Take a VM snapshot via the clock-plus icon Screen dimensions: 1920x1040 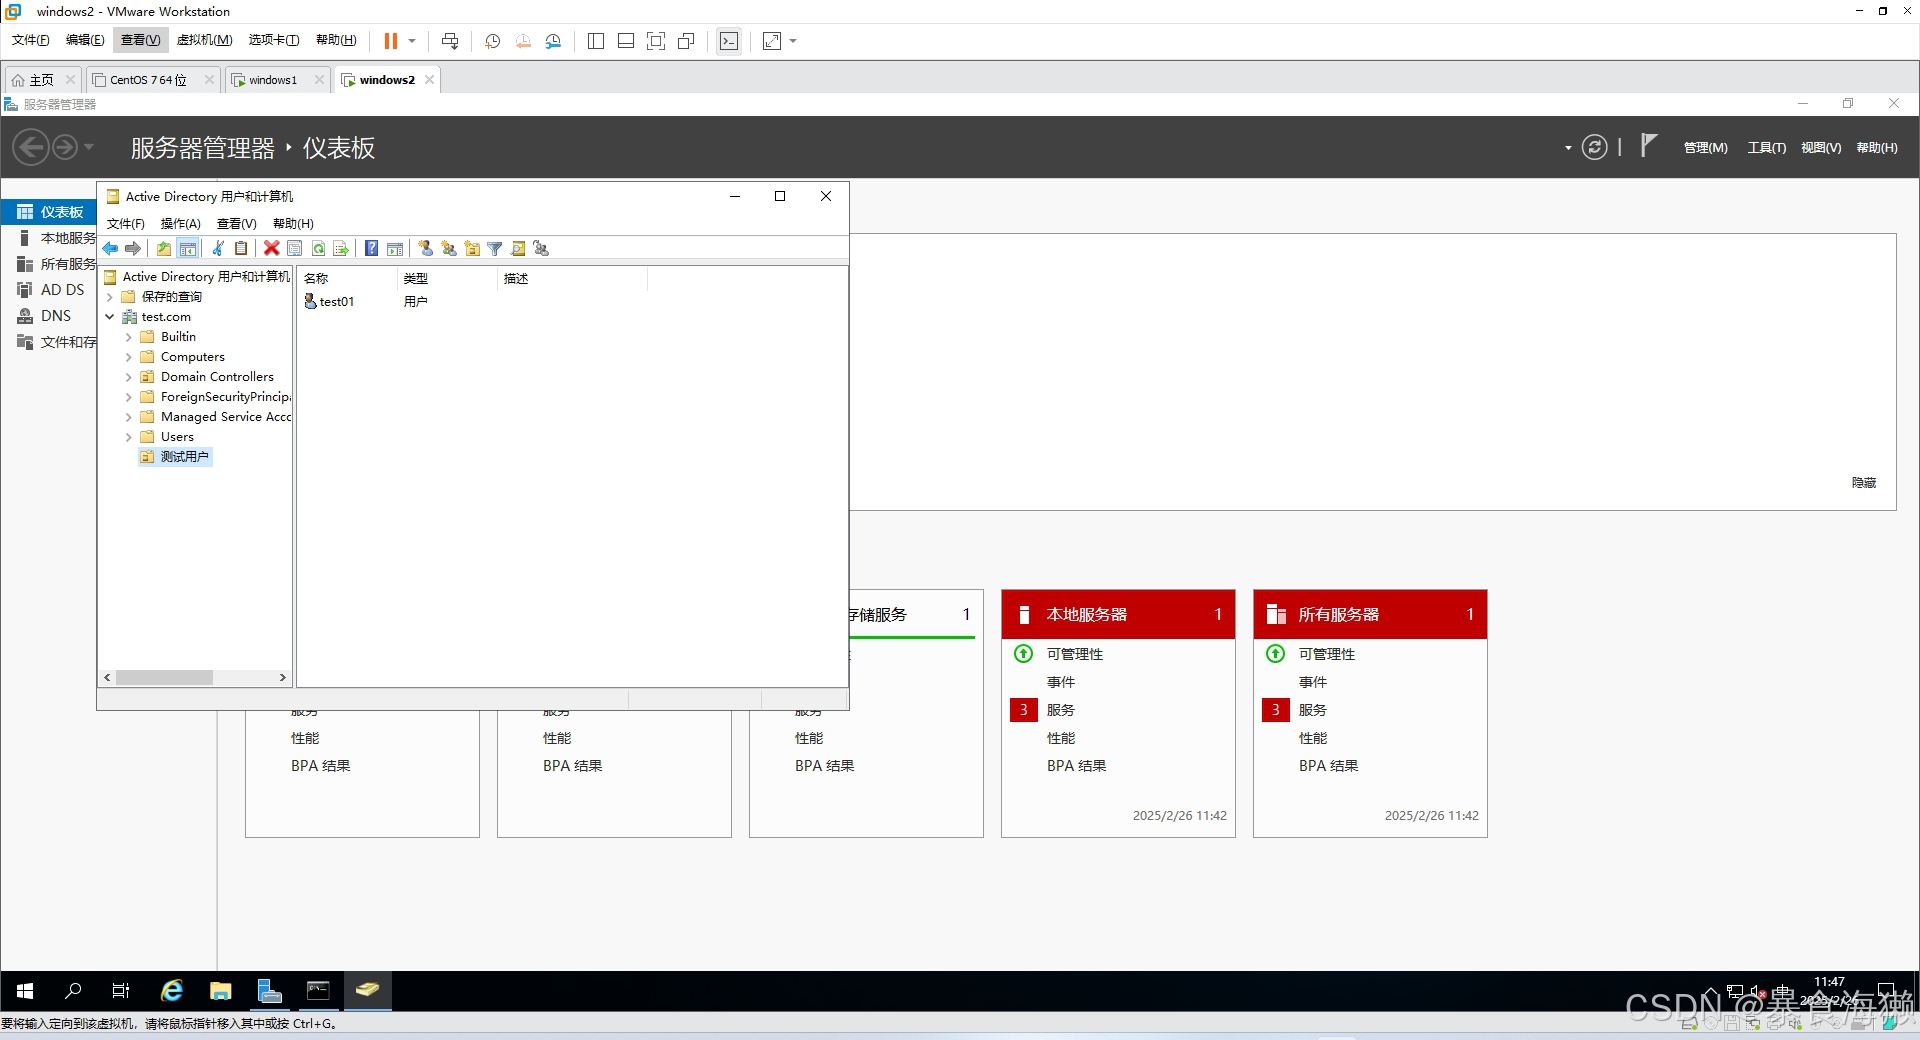492,41
